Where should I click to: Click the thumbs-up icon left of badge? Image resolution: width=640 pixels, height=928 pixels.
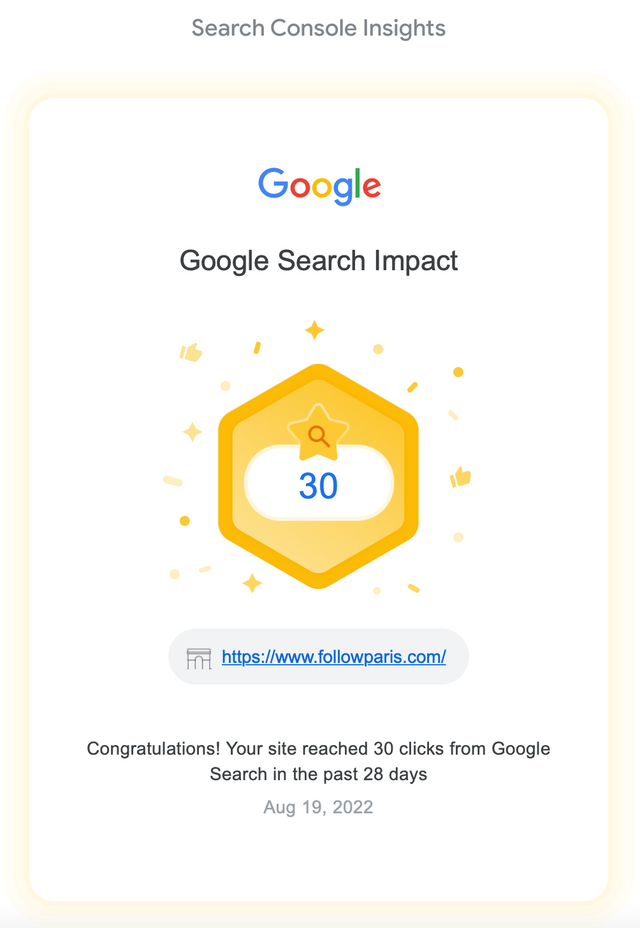pyautogui.click(x=191, y=352)
